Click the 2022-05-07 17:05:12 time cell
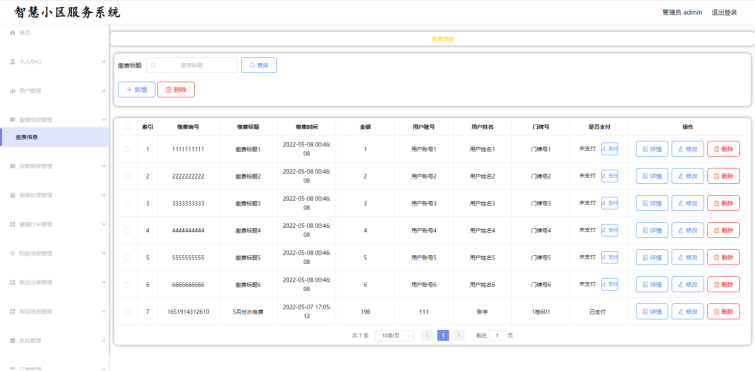The width and height of the screenshot is (755, 371). tap(306, 311)
